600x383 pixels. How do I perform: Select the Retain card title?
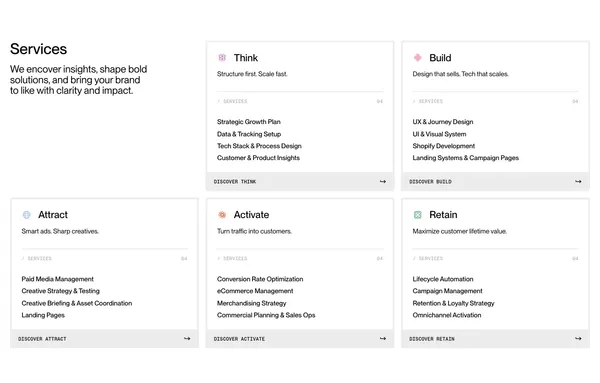[x=443, y=215]
